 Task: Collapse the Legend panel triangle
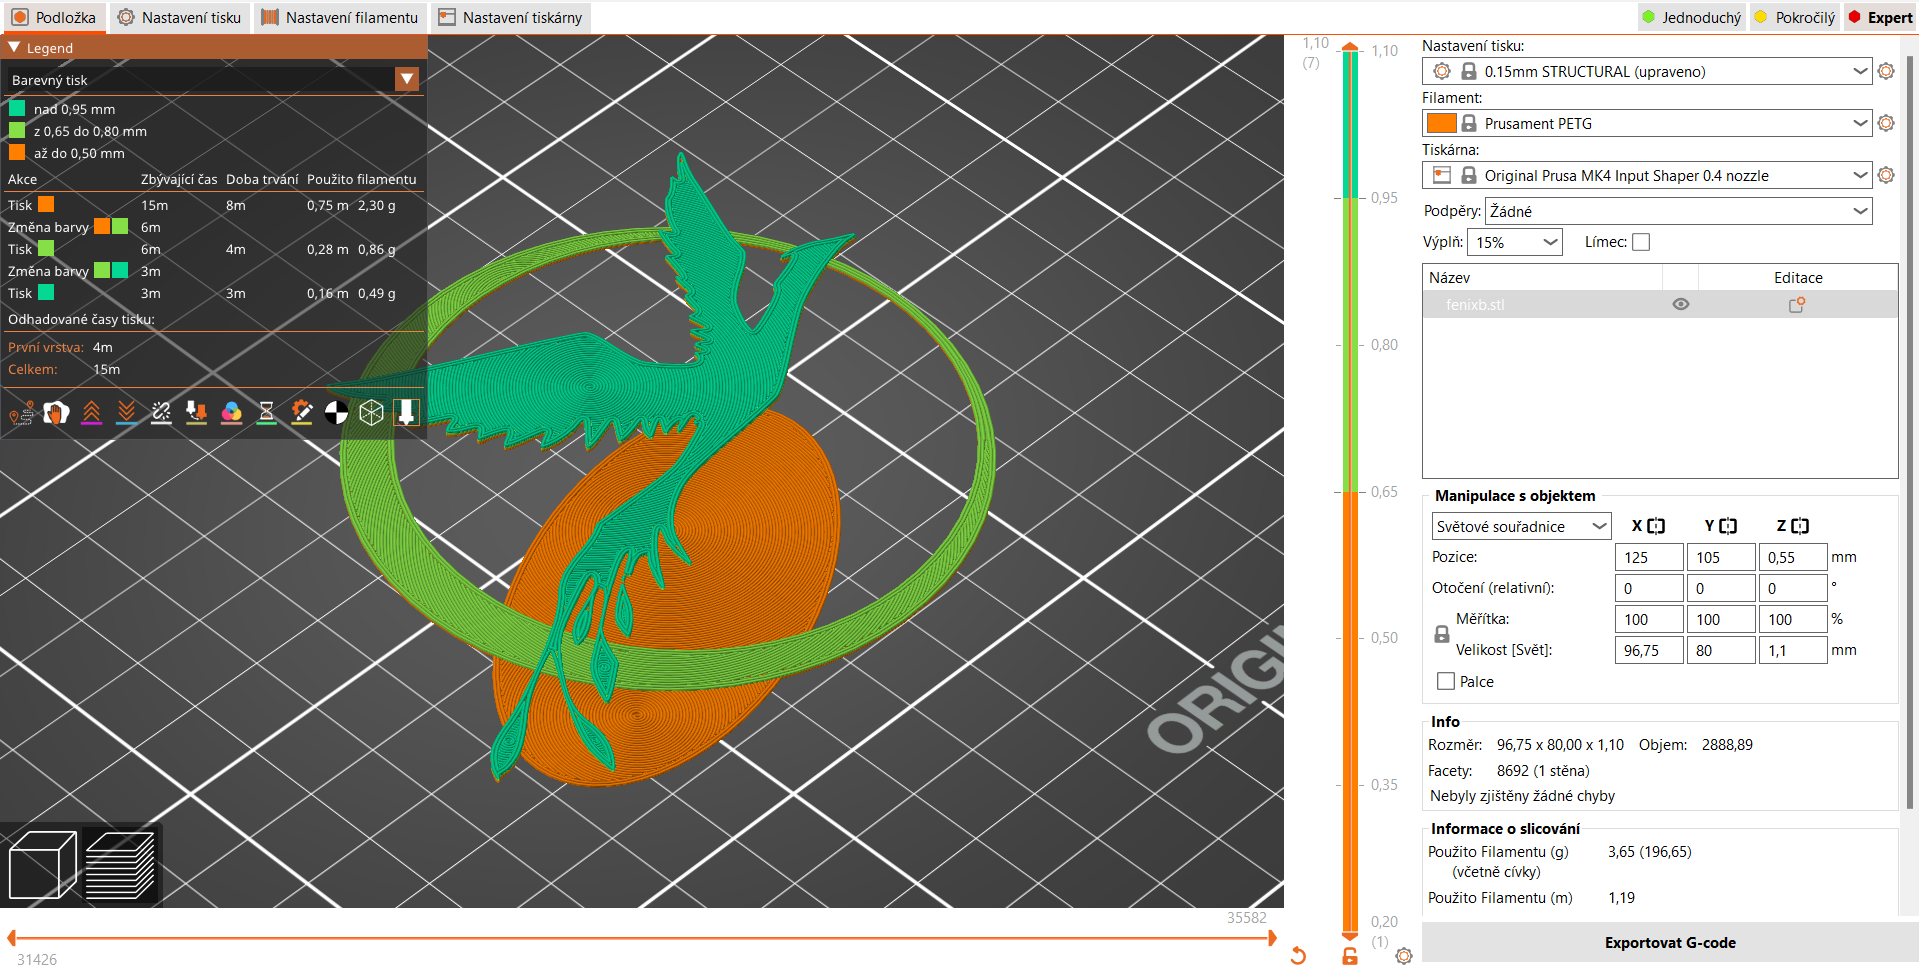coord(14,47)
